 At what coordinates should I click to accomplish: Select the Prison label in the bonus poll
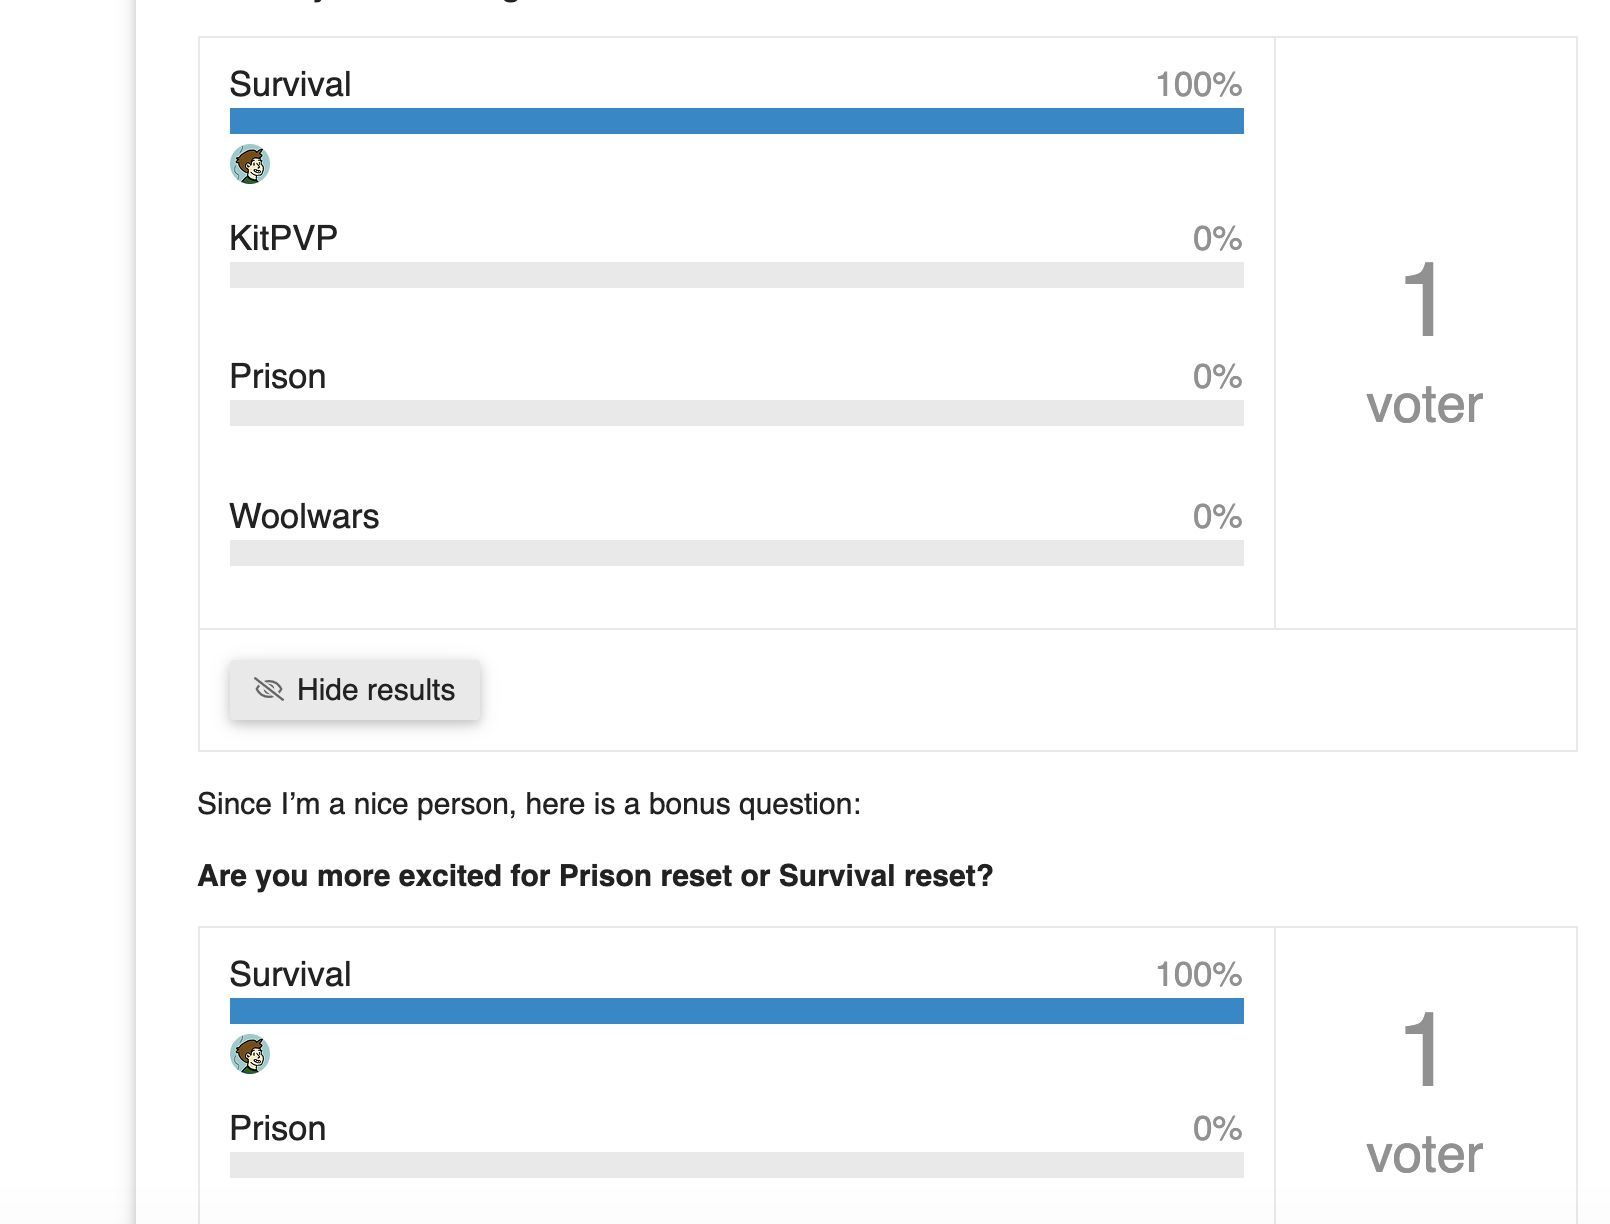(x=278, y=1128)
